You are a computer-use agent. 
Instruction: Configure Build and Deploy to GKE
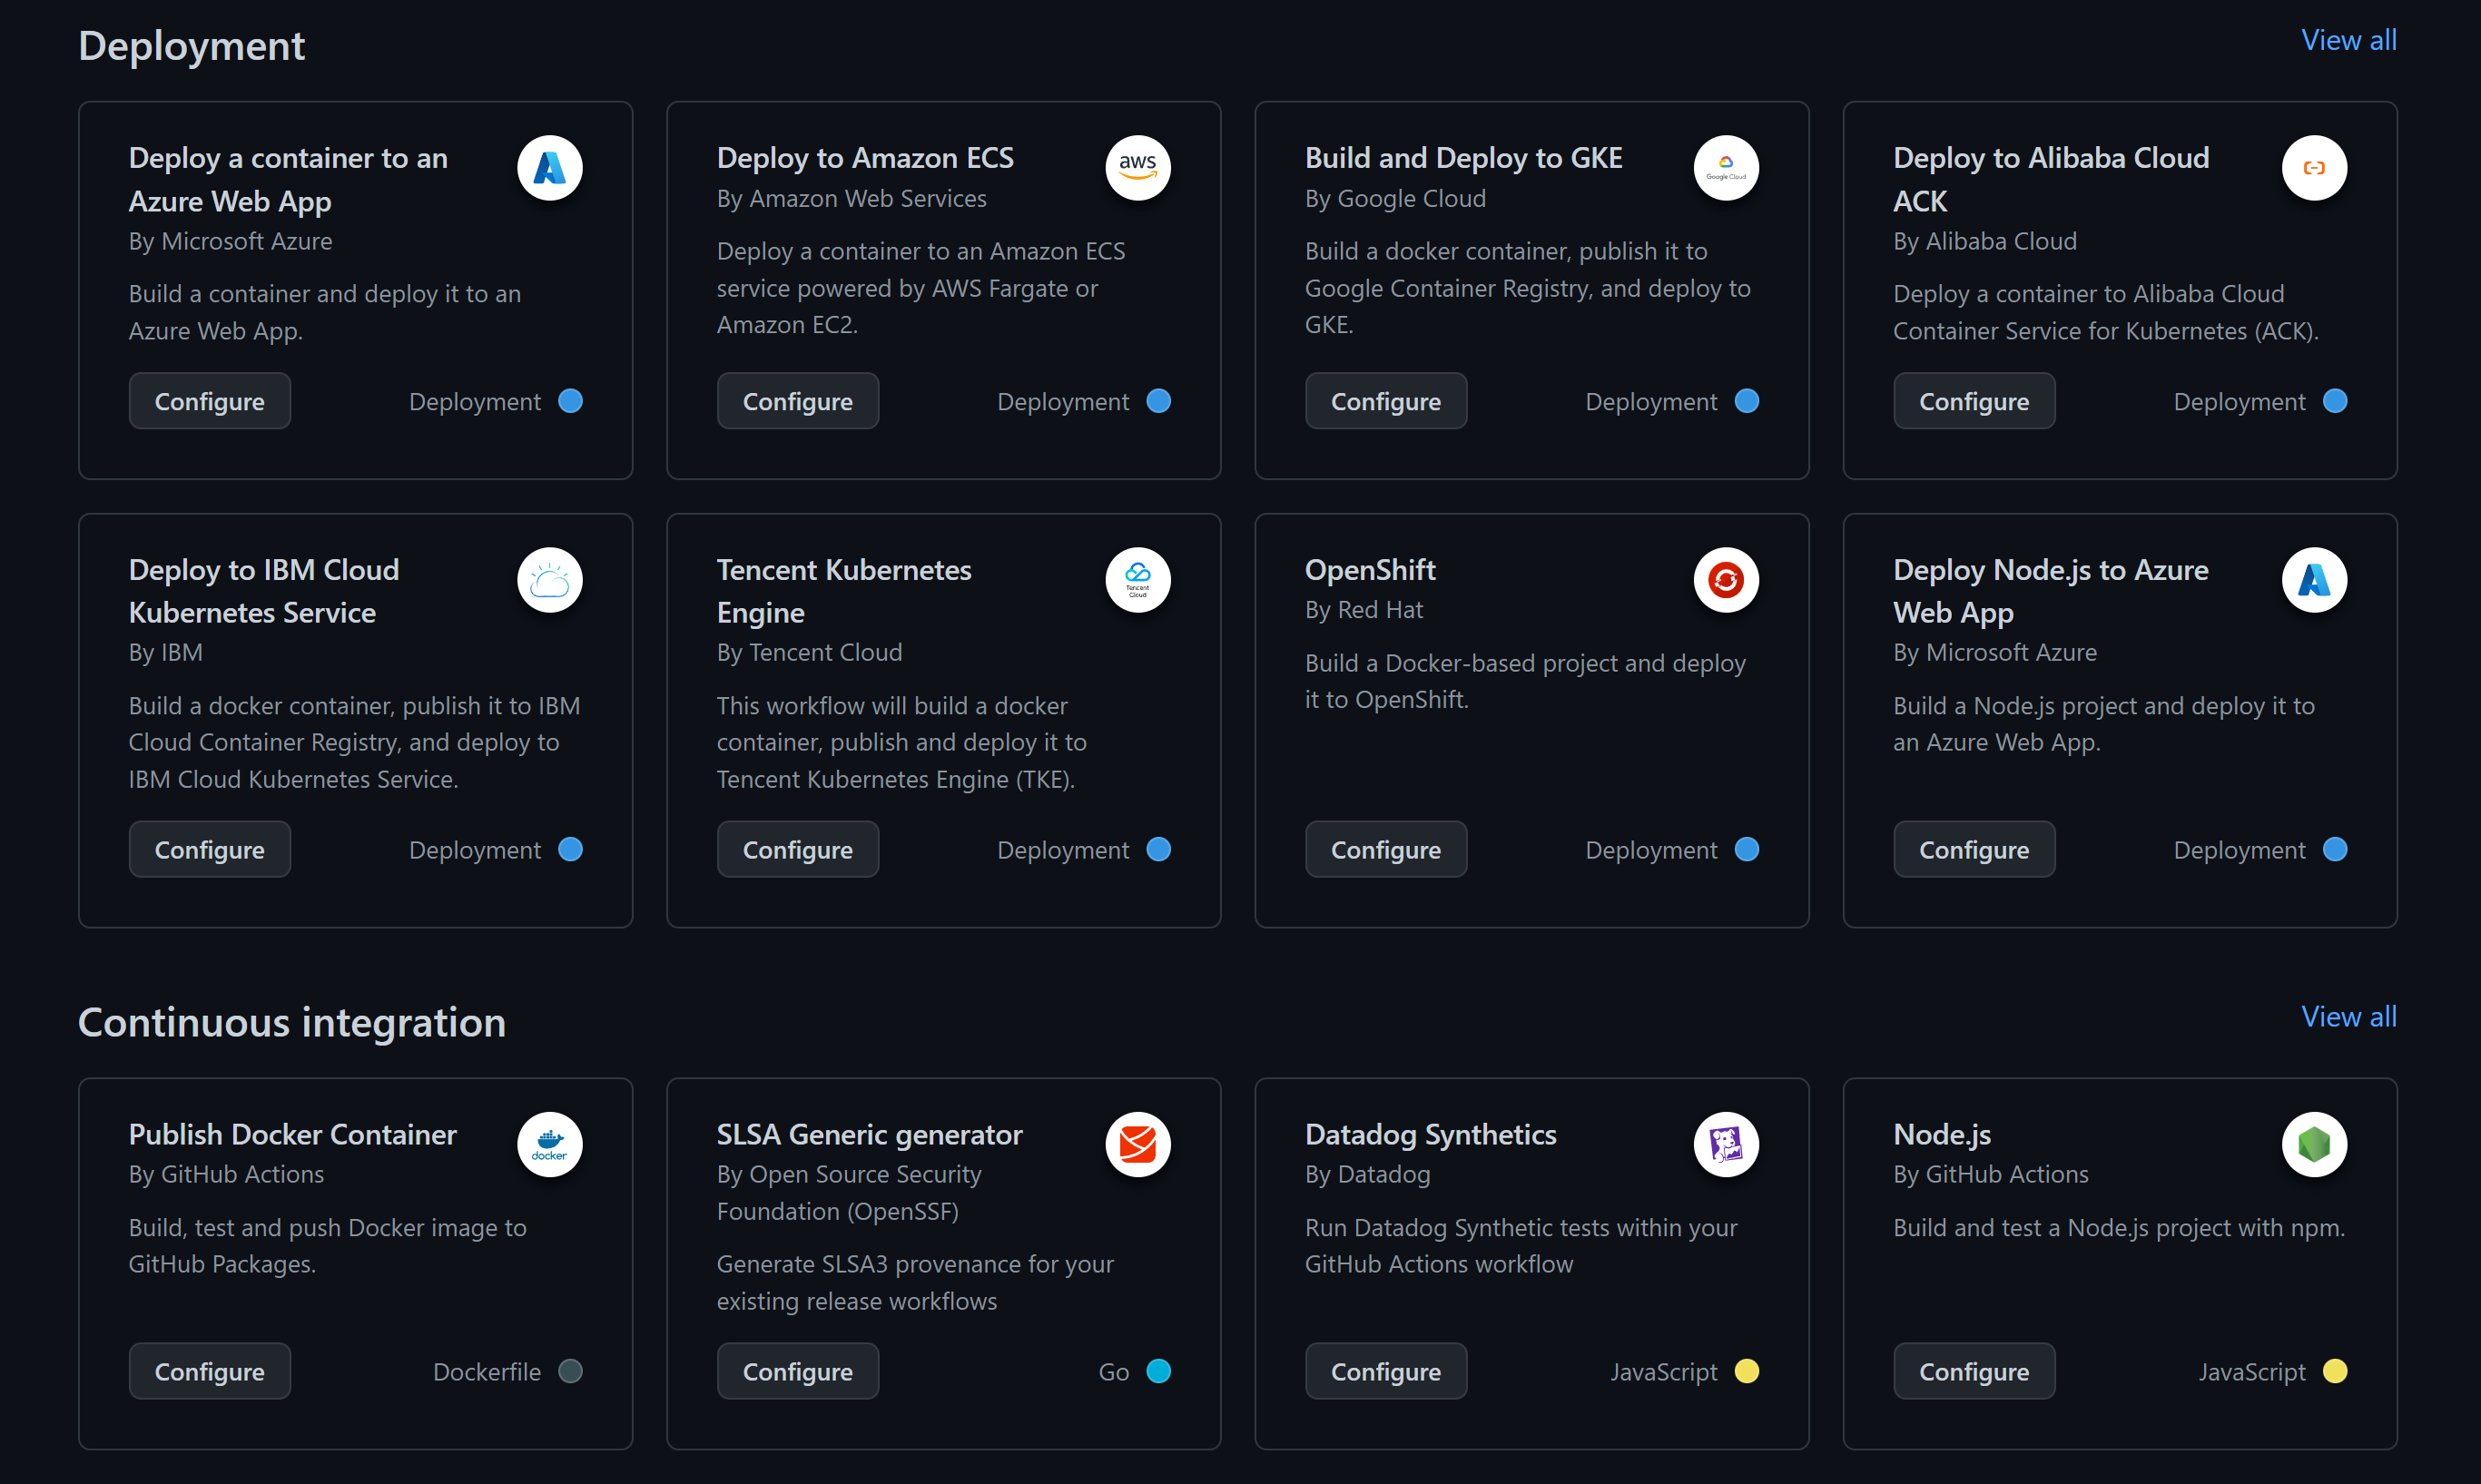[1385, 401]
